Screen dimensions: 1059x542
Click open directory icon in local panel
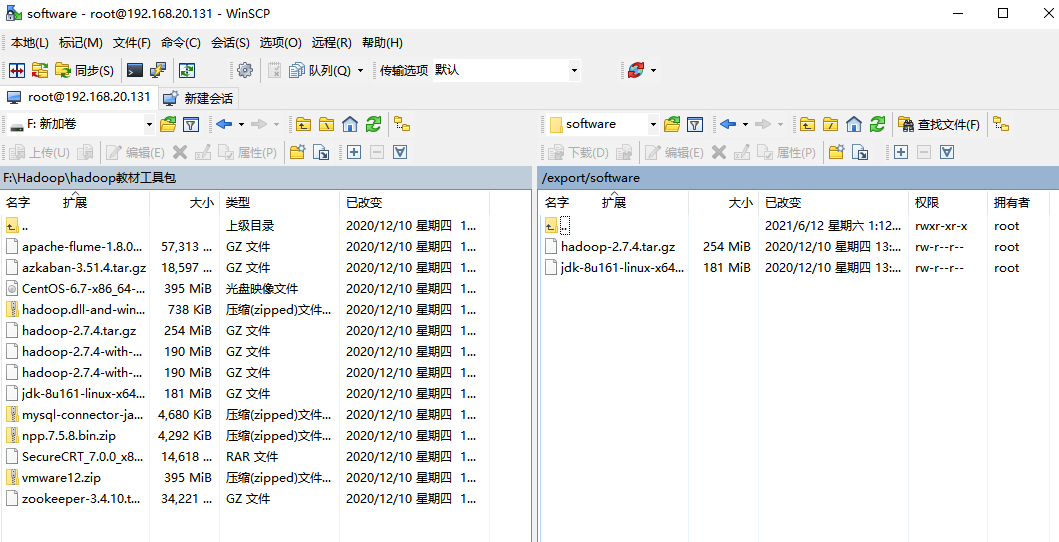pos(167,124)
